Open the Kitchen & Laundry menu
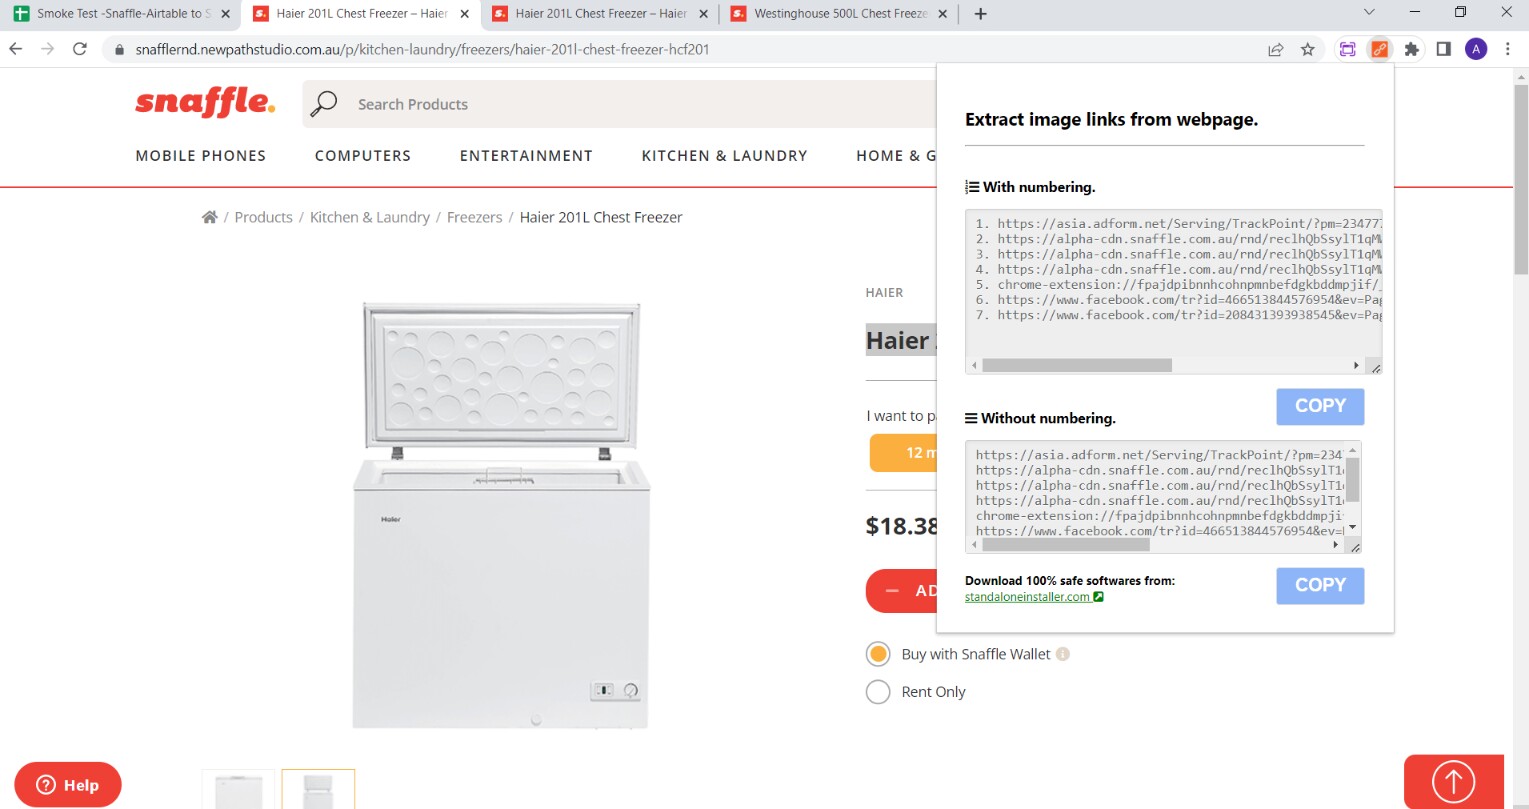Screen dimensions: 1529x809 coord(724,156)
